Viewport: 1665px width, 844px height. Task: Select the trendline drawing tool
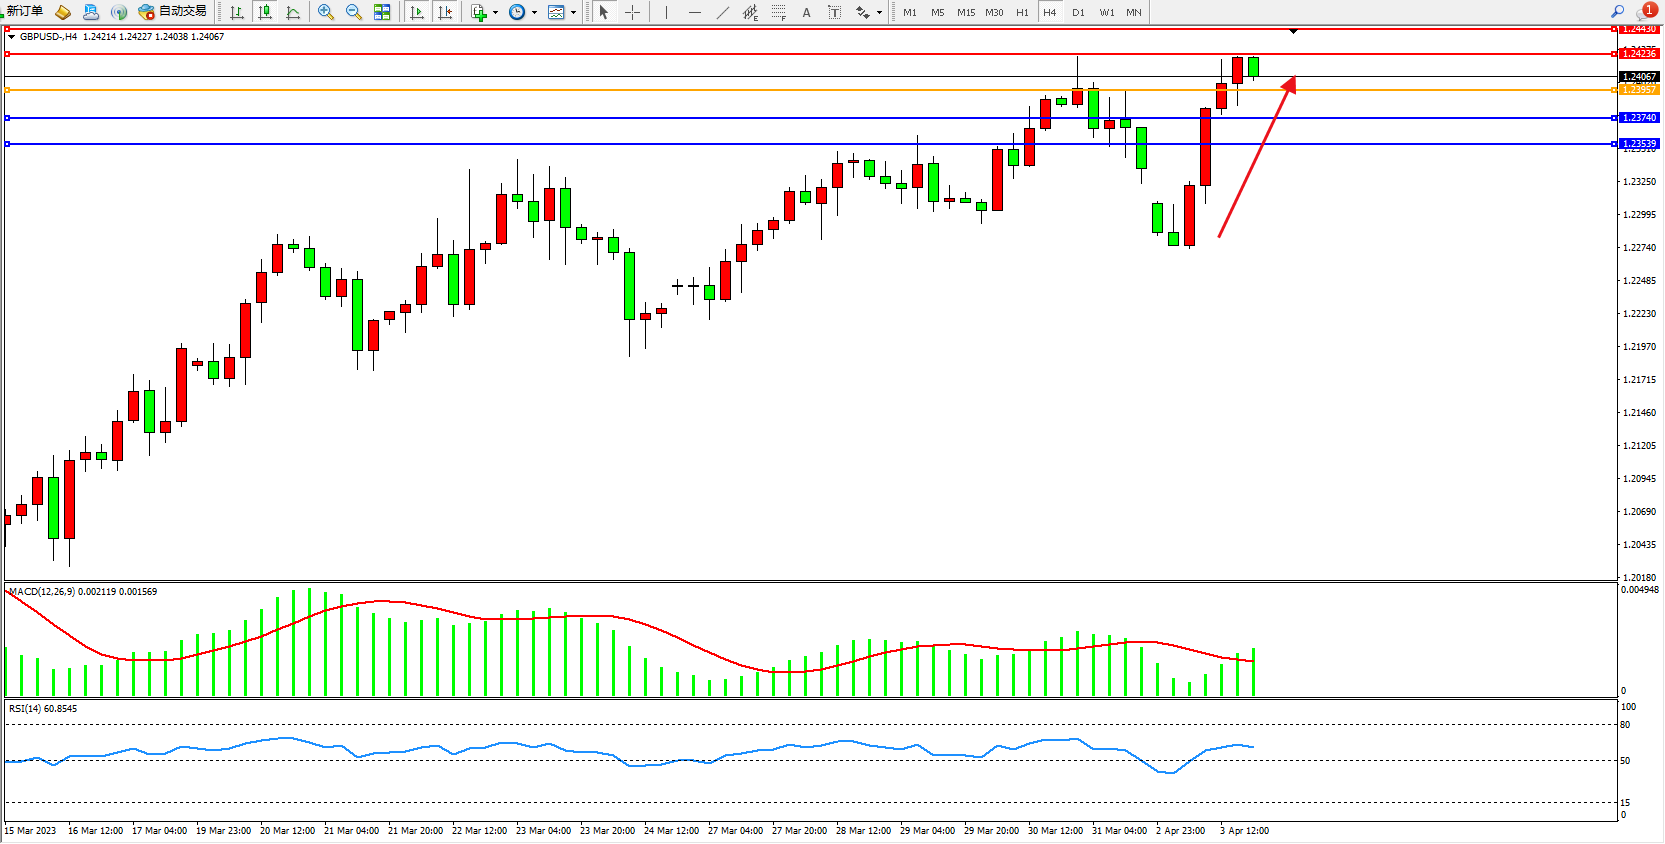coord(722,12)
